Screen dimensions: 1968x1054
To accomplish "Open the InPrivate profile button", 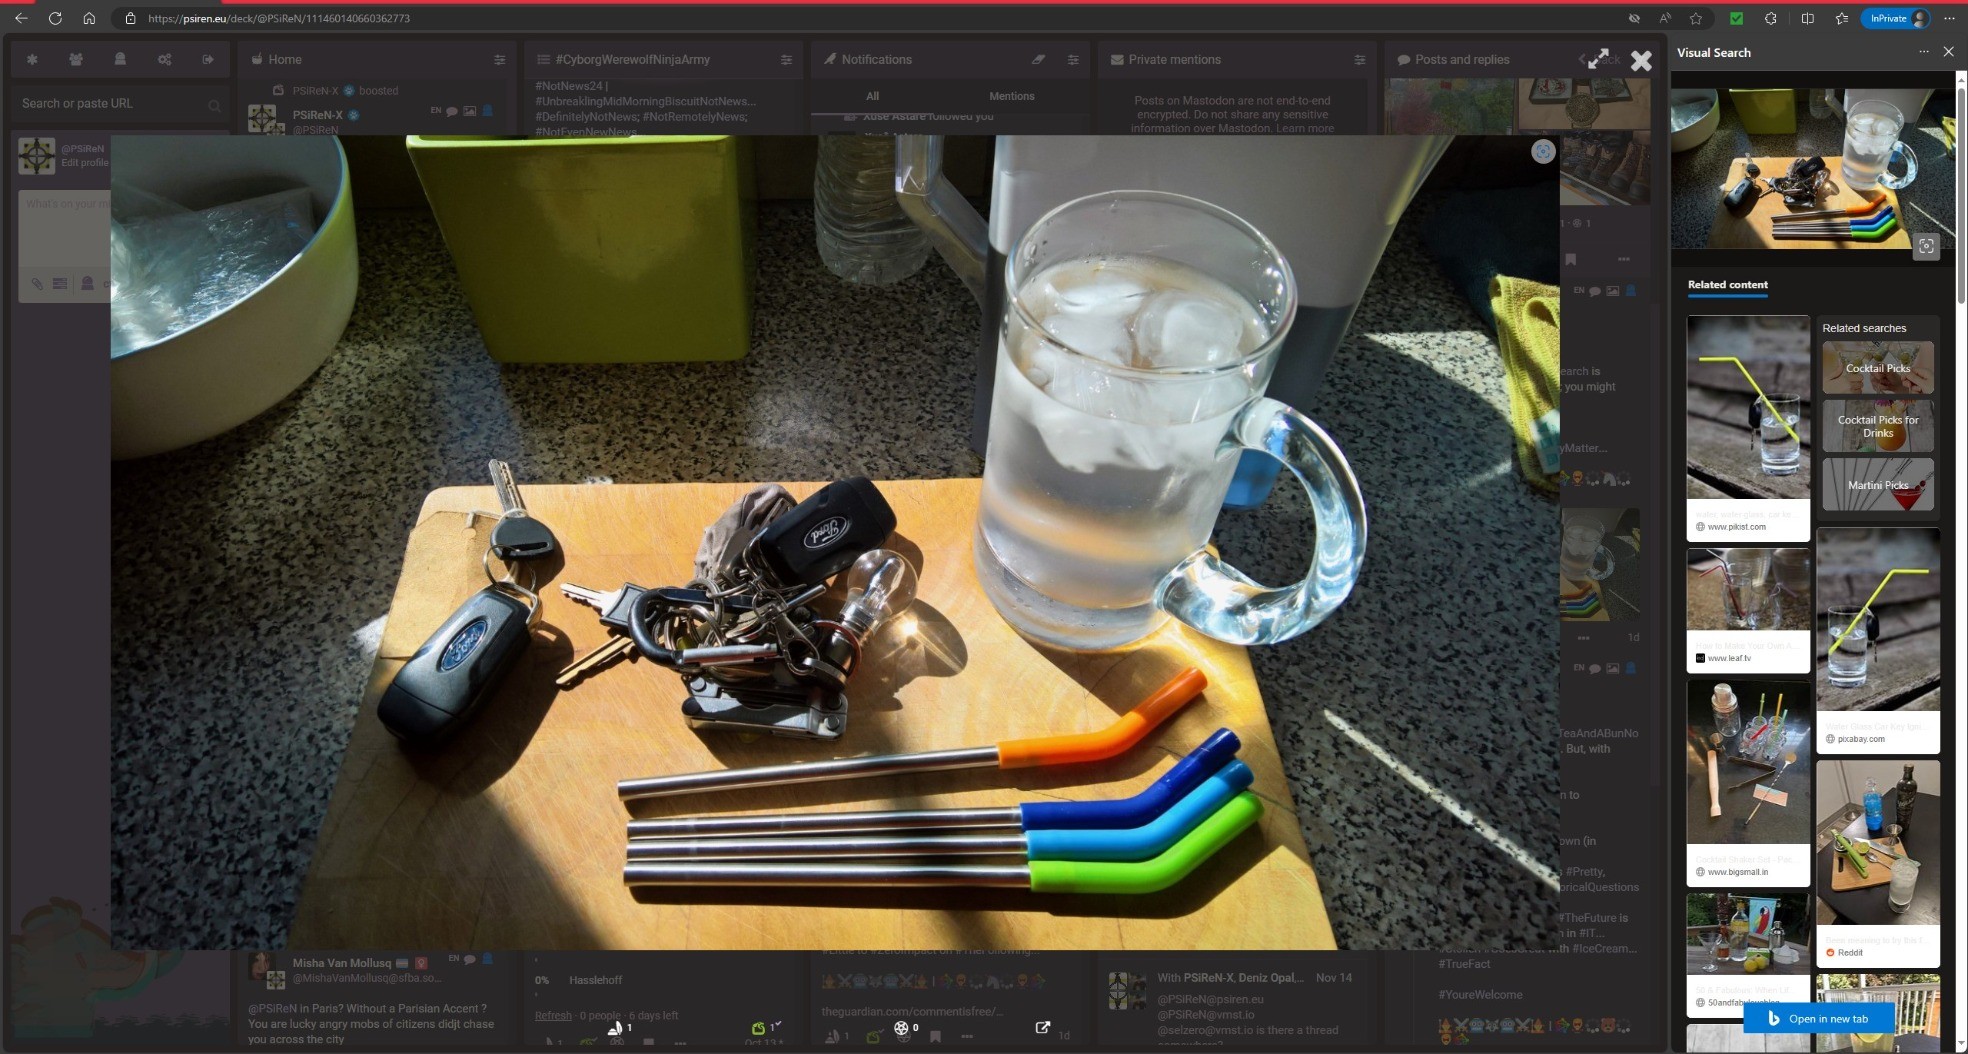I will (x=1895, y=18).
